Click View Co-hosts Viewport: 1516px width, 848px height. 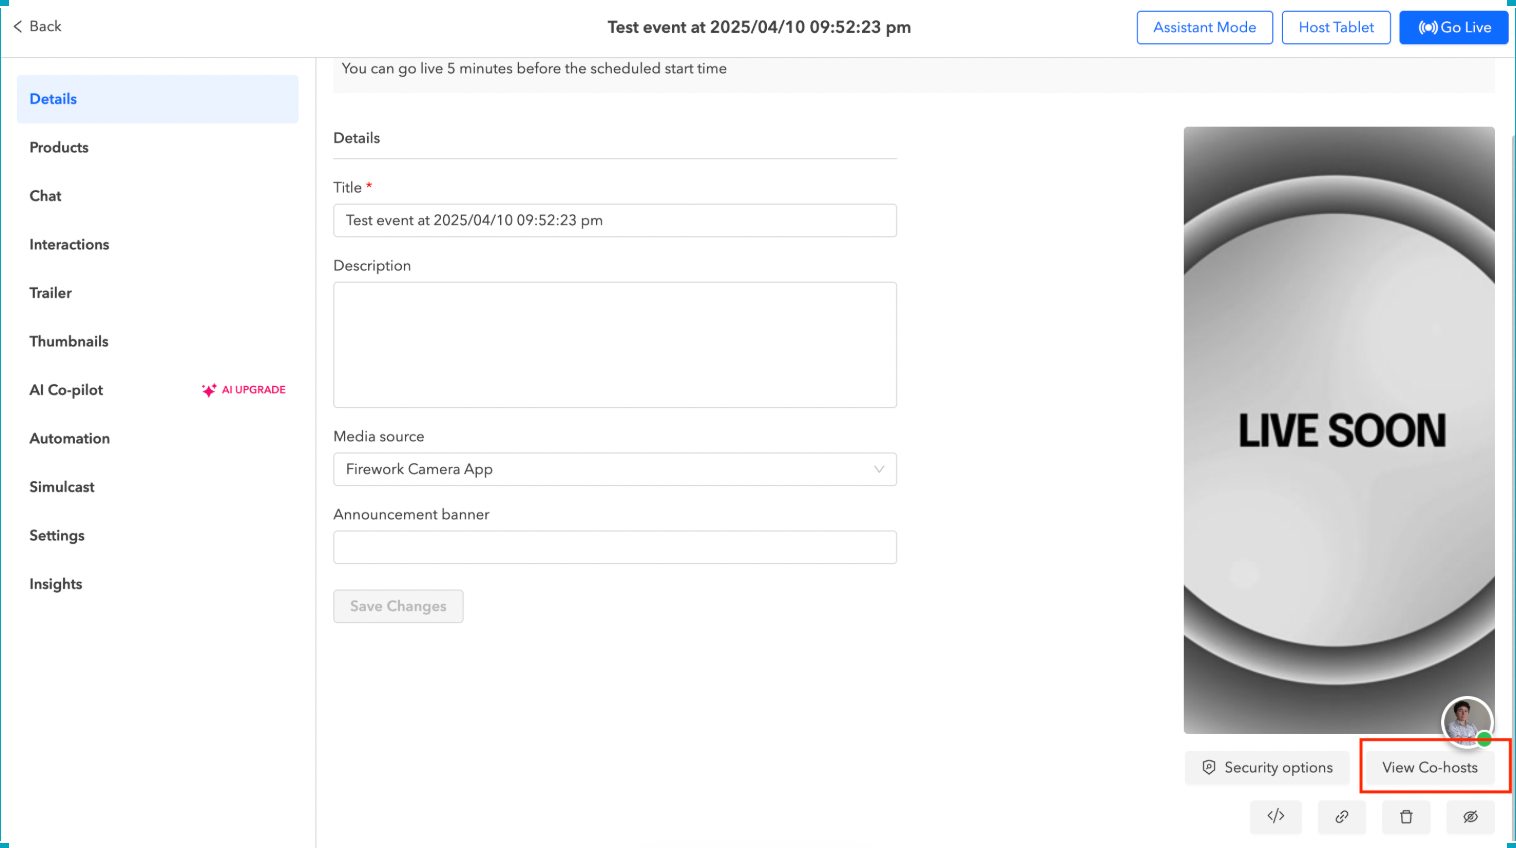coord(1430,767)
